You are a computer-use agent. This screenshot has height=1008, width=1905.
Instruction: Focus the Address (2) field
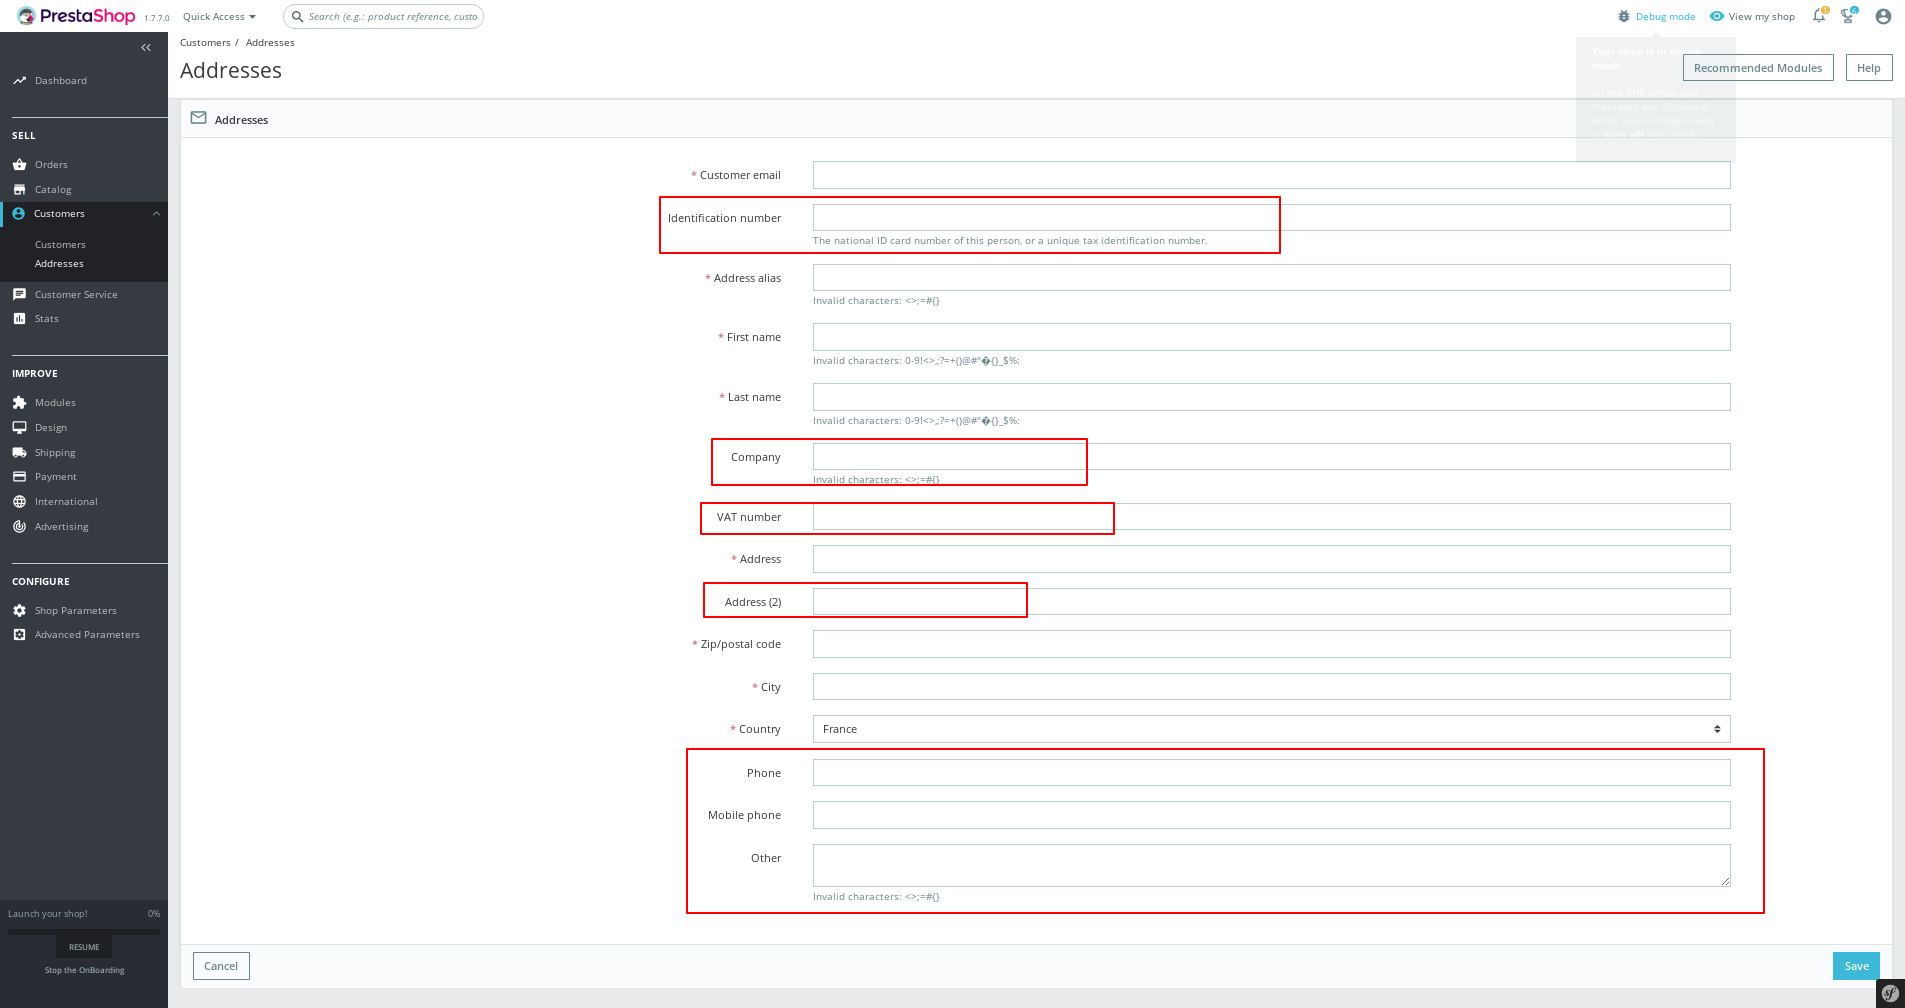1271,602
